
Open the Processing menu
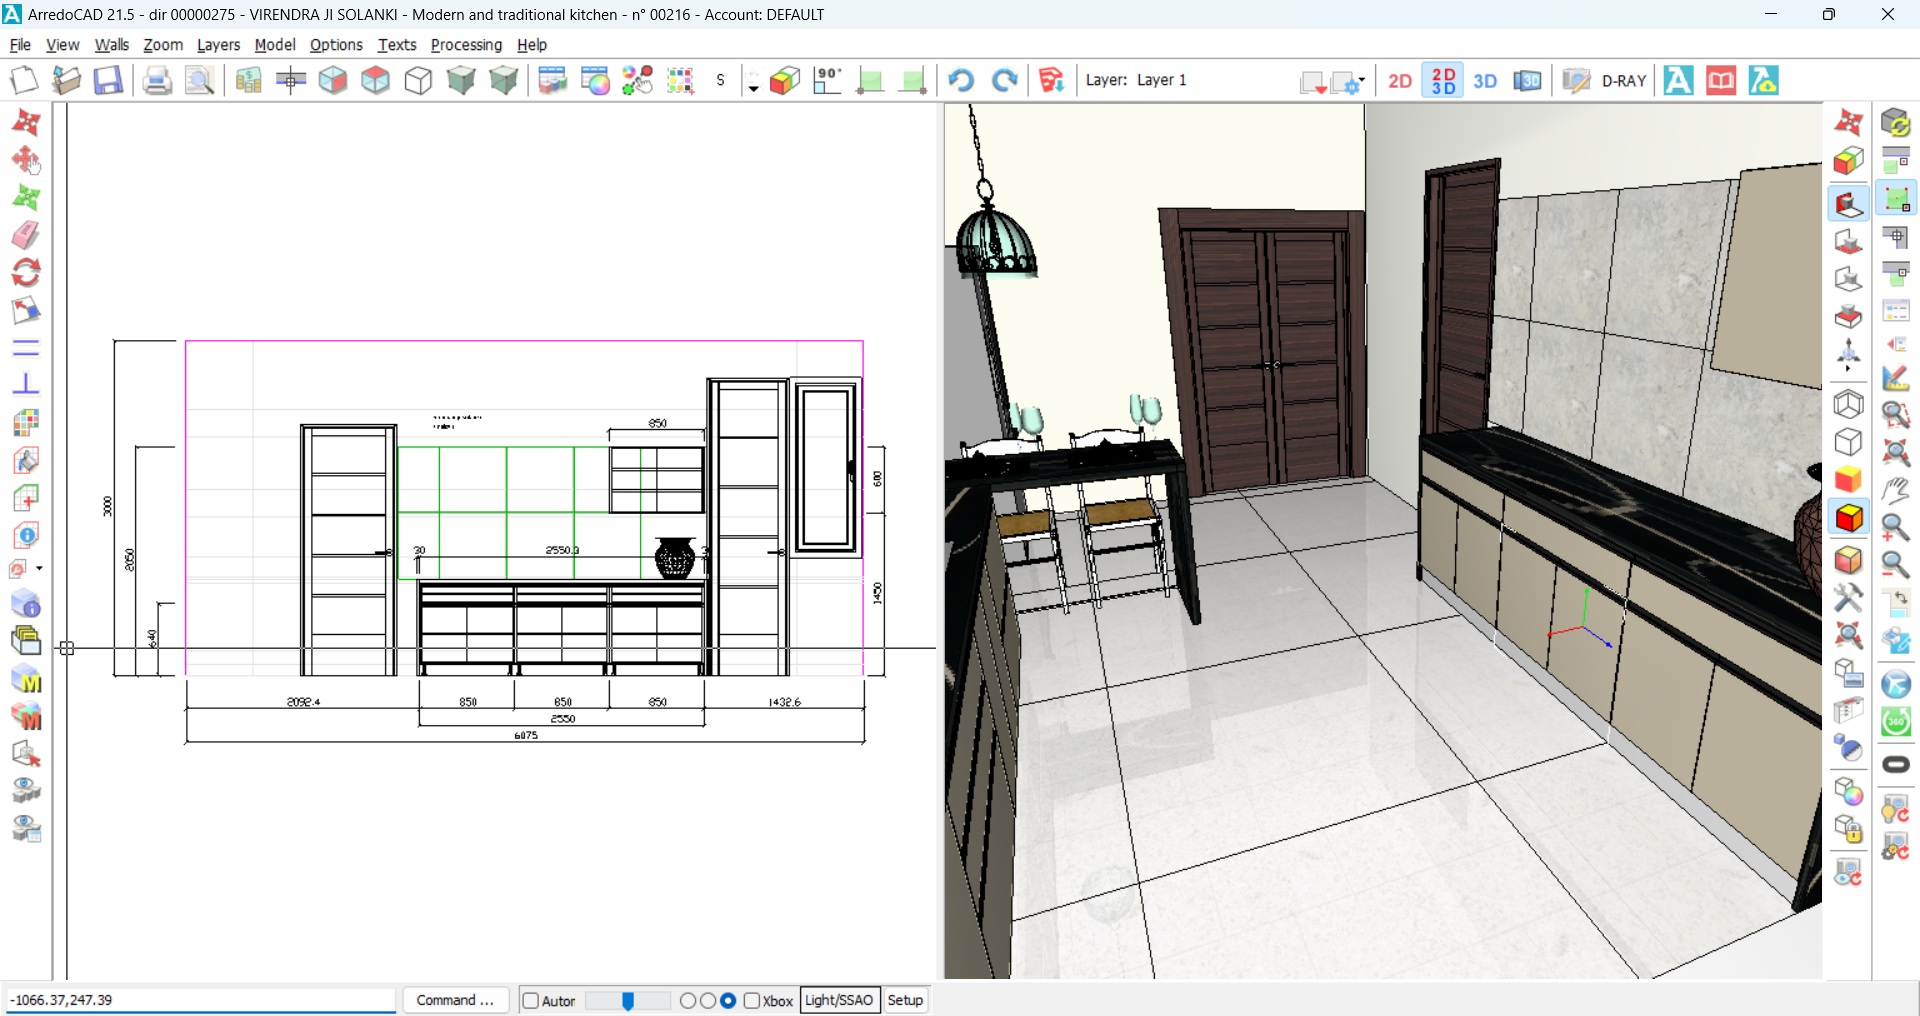(x=466, y=45)
